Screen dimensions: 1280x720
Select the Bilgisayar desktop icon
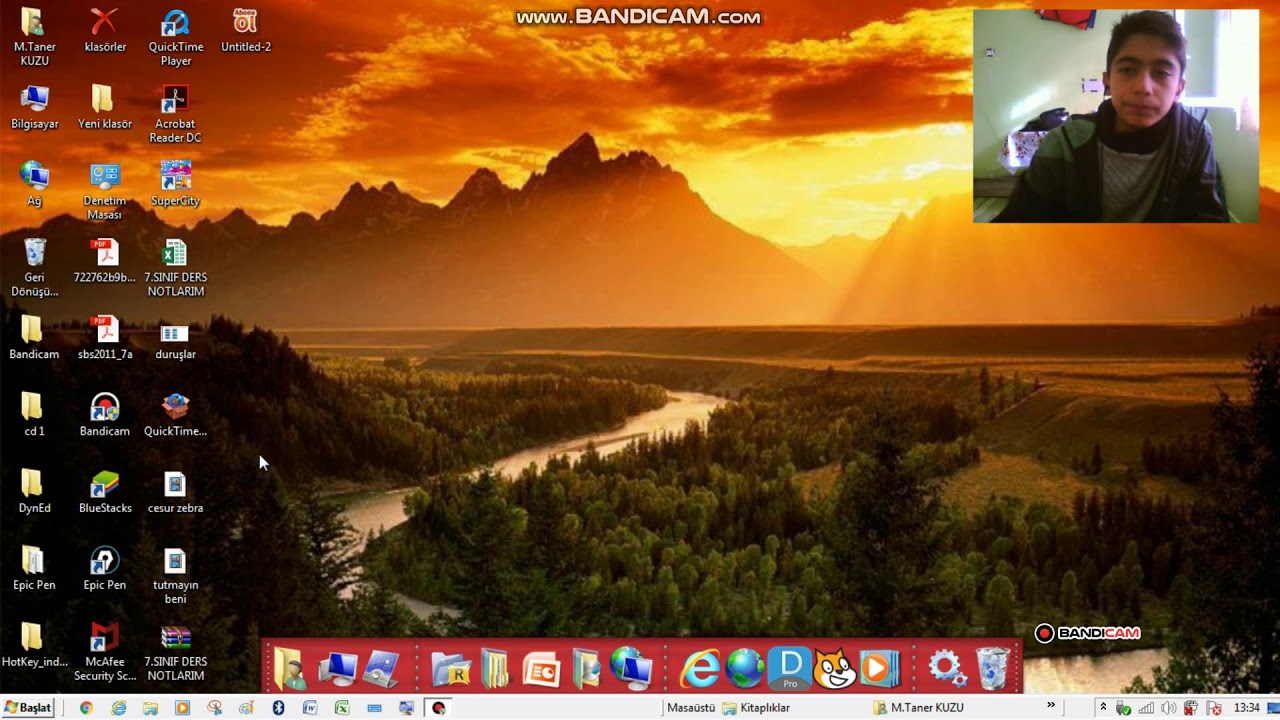tap(35, 107)
